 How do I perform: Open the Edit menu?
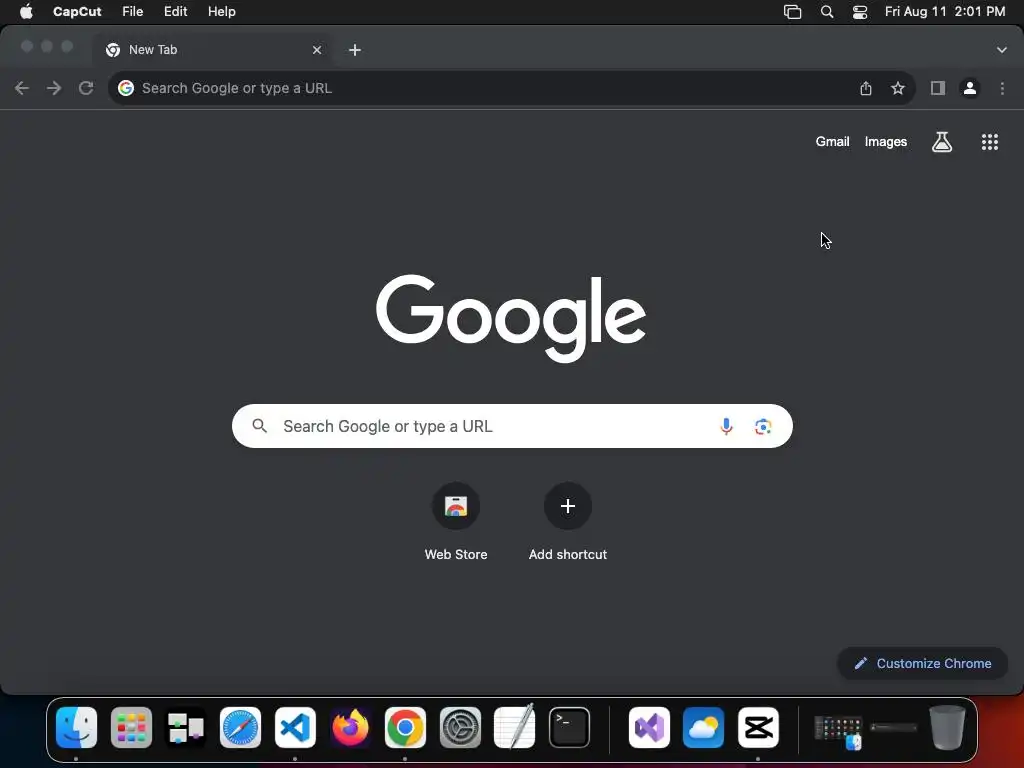click(175, 12)
